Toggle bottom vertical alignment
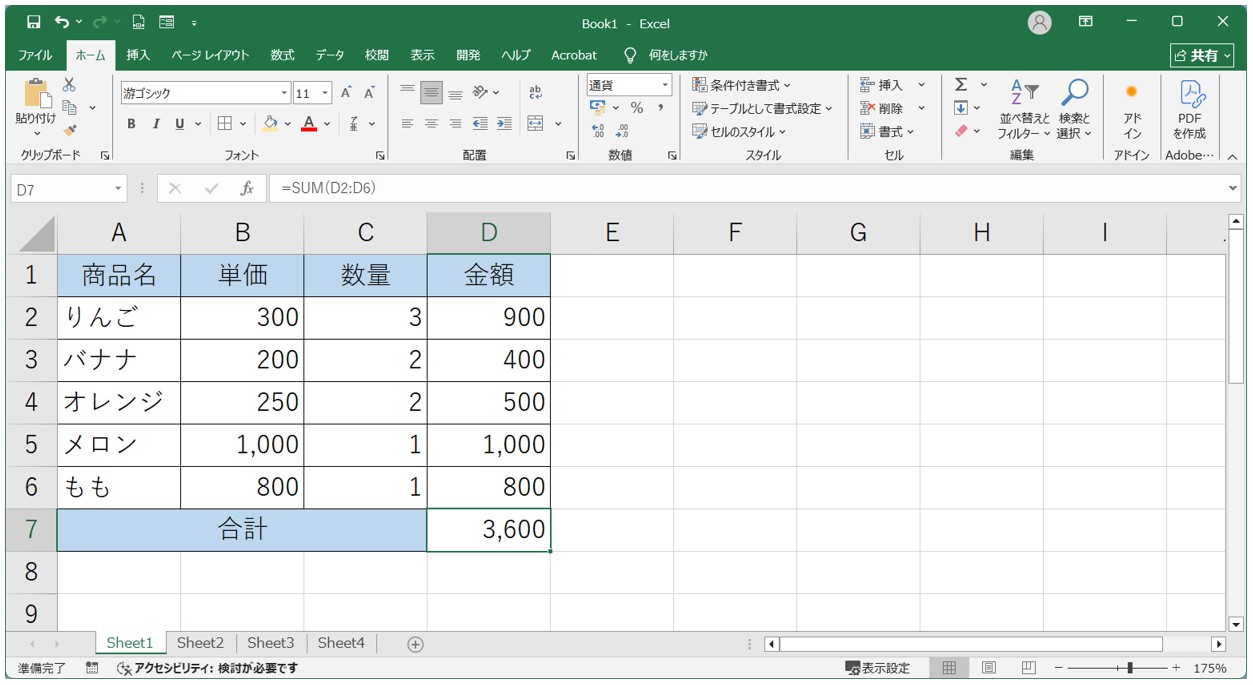This screenshot has width=1253, height=685. click(x=455, y=92)
